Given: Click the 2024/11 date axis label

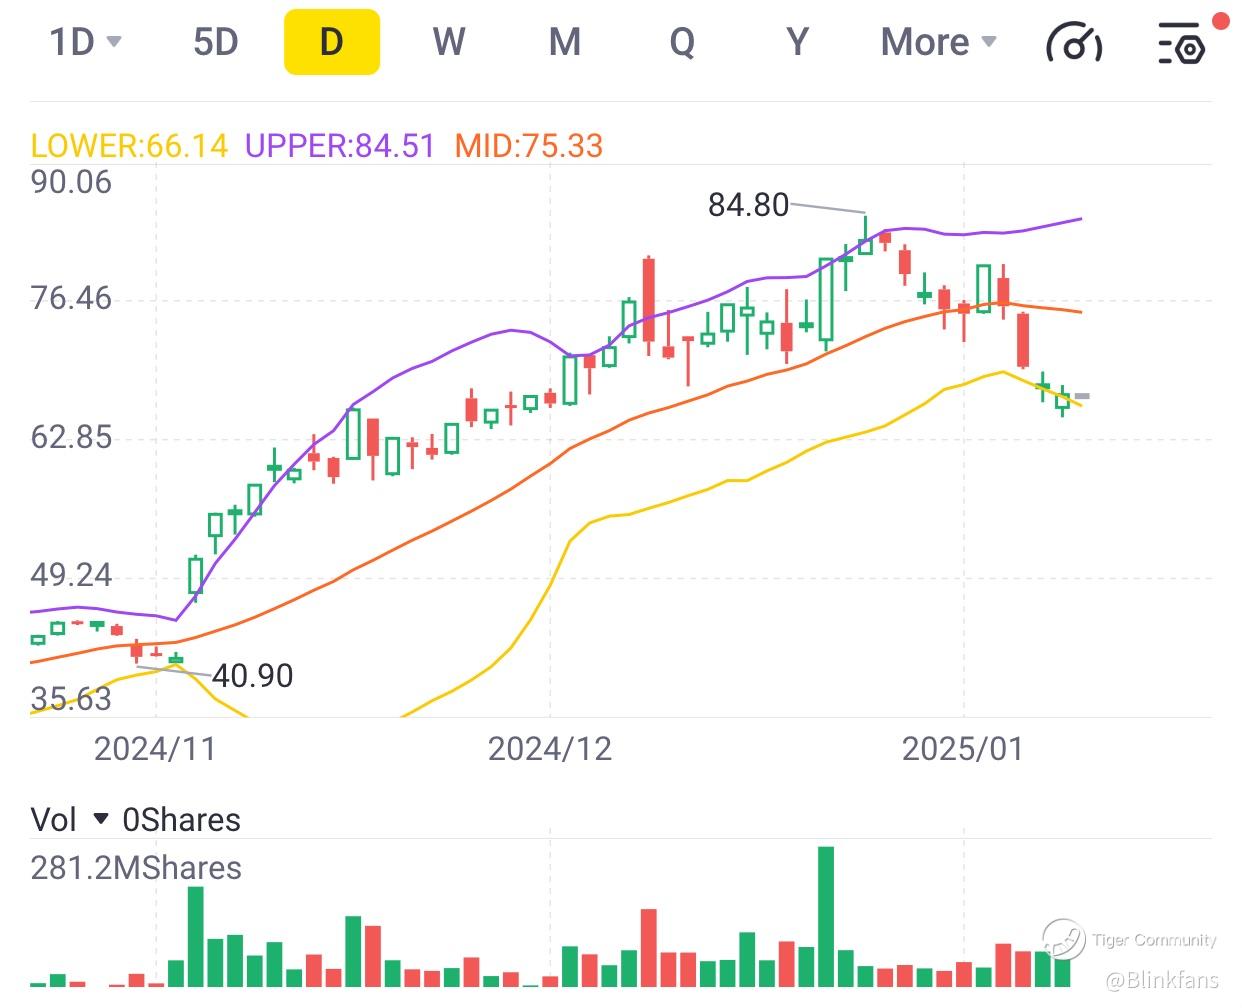Looking at the screenshot, I should tap(155, 749).
